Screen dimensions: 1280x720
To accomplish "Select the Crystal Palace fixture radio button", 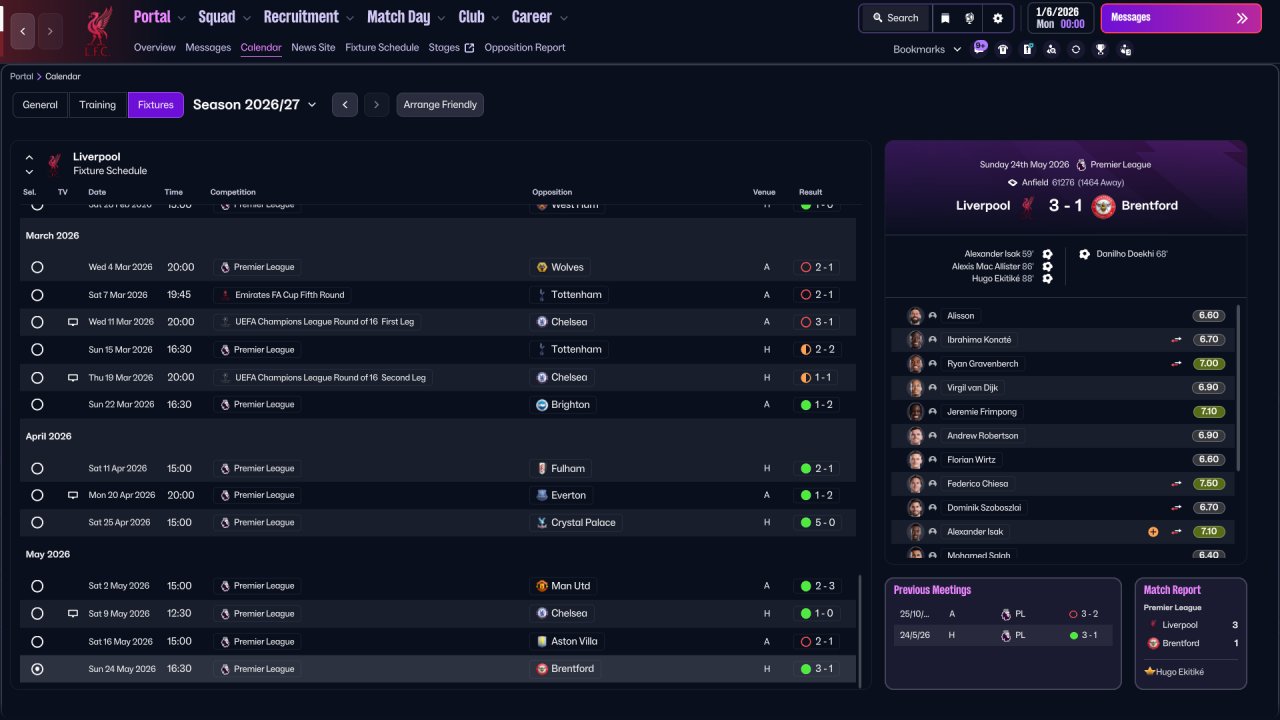I will click(x=37, y=522).
